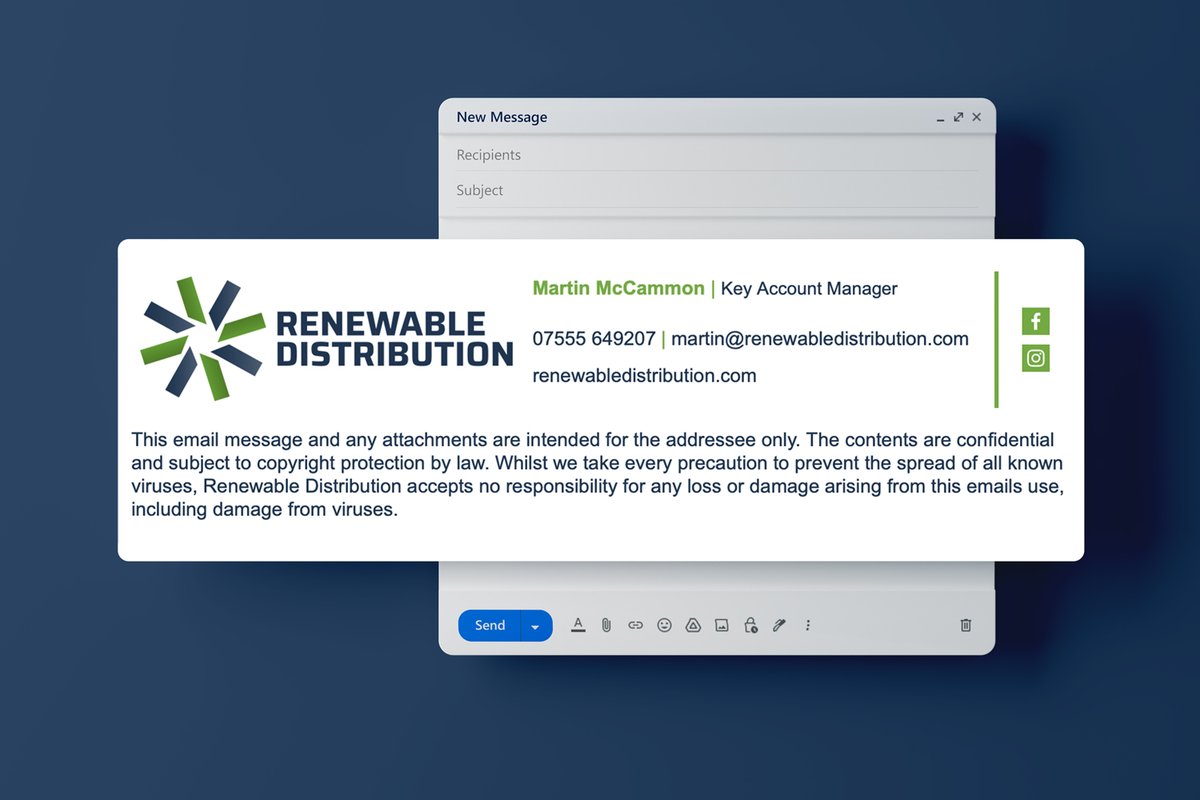
Task: Click the blue Send button
Action: coord(489,626)
